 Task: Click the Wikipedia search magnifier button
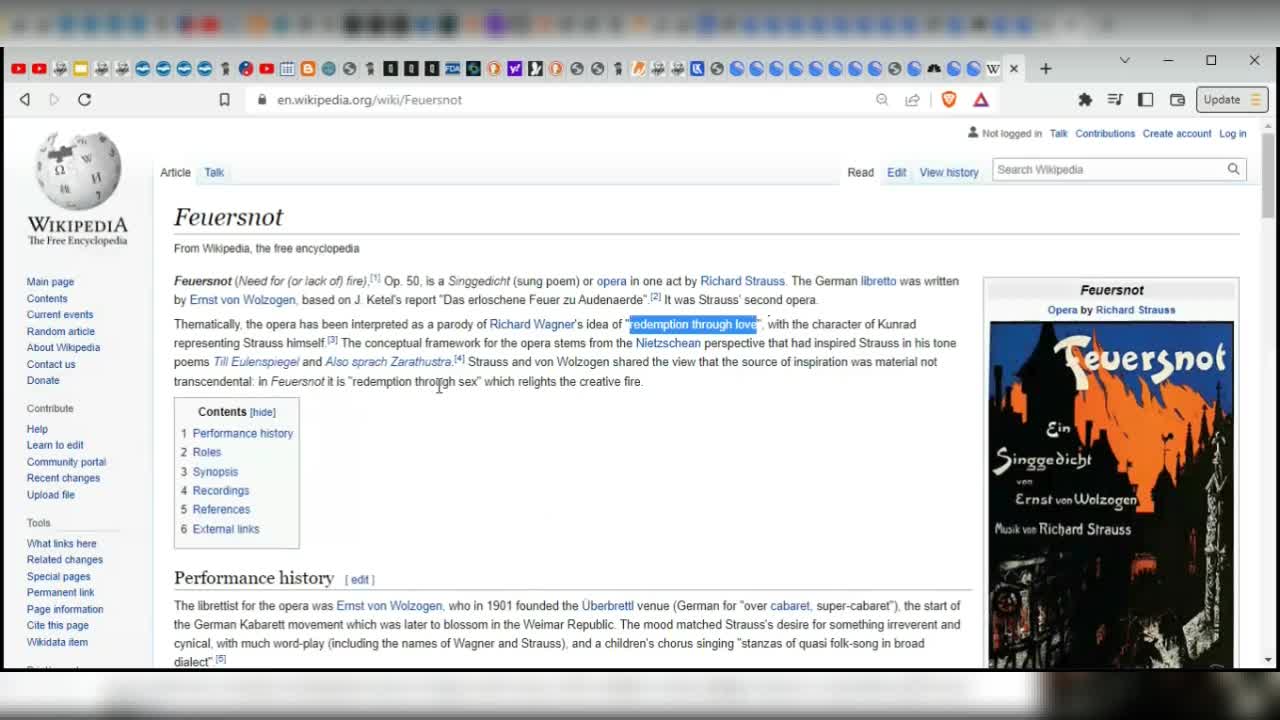1233,170
